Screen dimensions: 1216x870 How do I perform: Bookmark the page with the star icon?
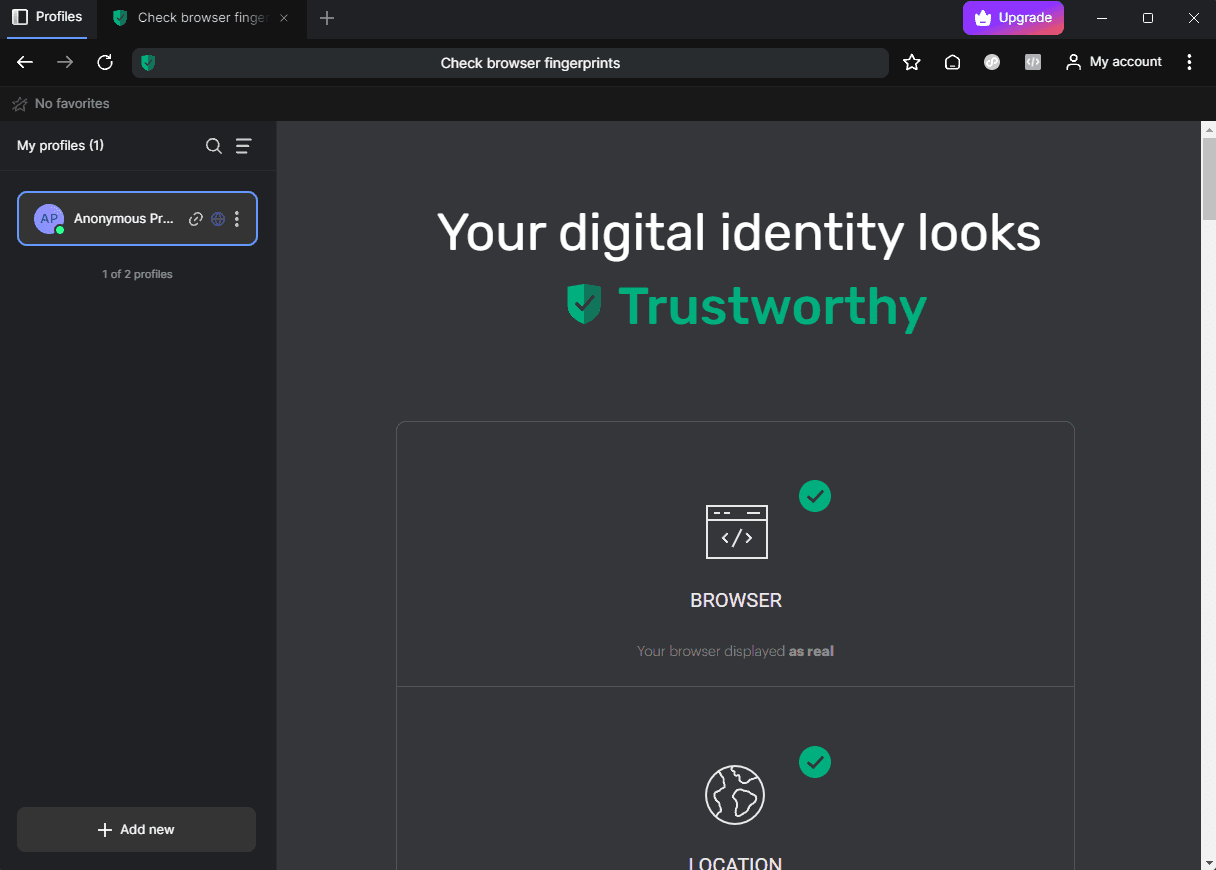[911, 62]
